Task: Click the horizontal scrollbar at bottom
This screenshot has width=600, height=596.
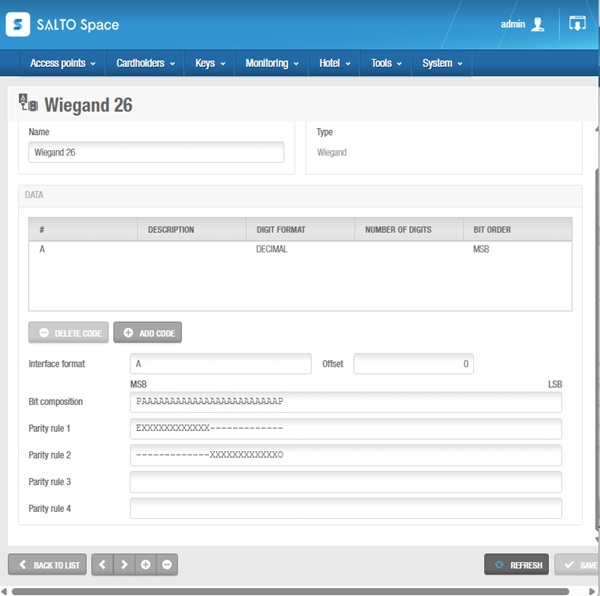Action: (x=291, y=591)
